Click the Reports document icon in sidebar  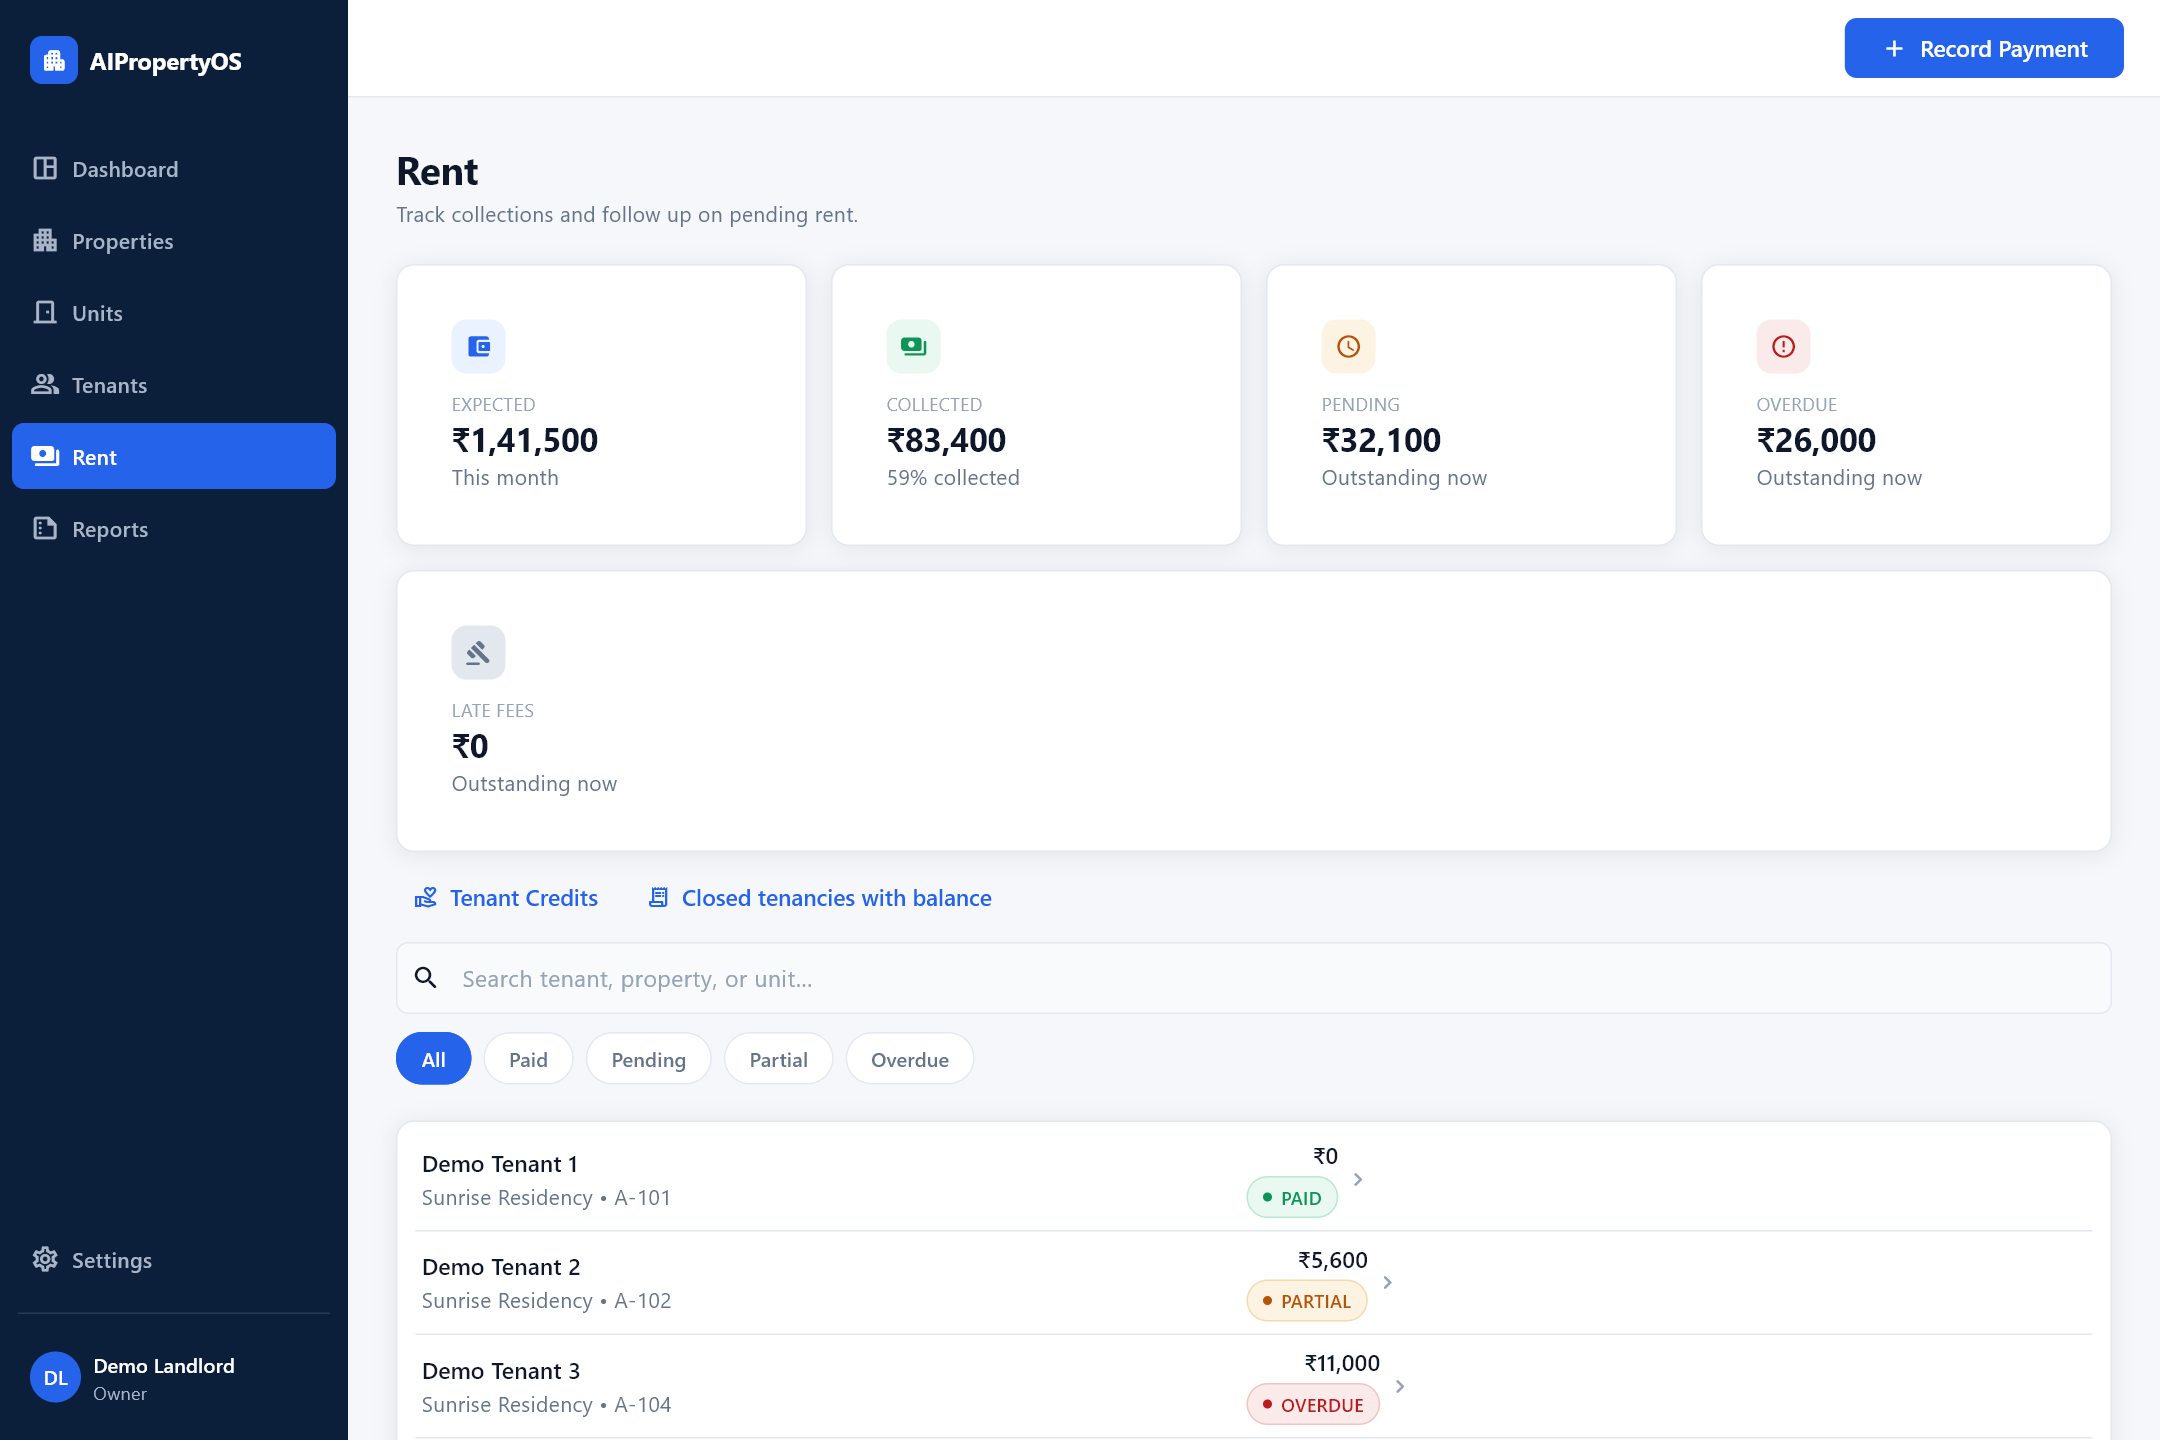point(45,529)
